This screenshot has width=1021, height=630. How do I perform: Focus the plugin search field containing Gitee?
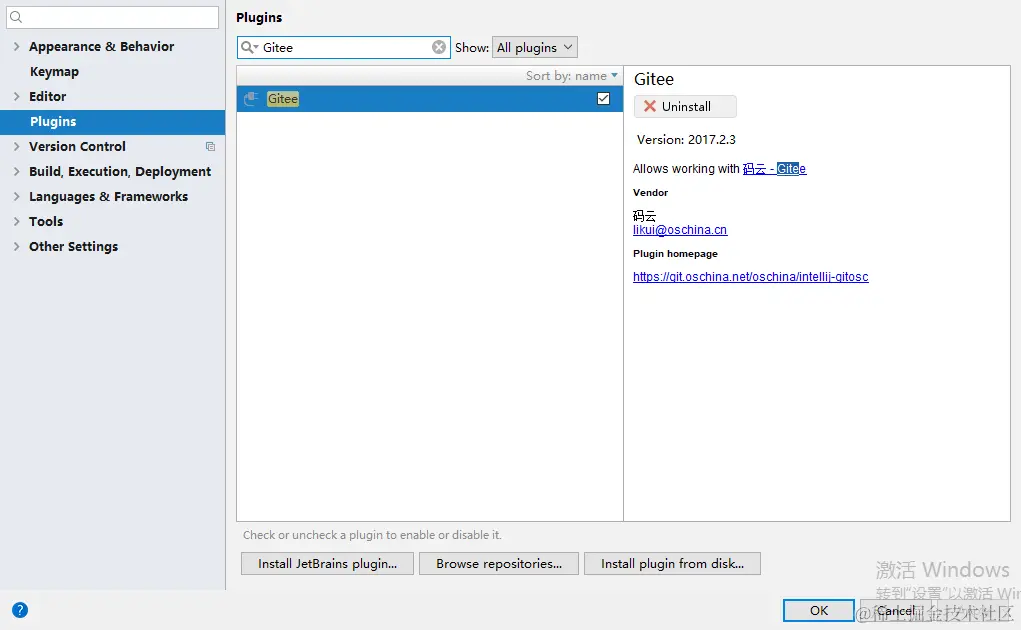(x=344, y=48)
